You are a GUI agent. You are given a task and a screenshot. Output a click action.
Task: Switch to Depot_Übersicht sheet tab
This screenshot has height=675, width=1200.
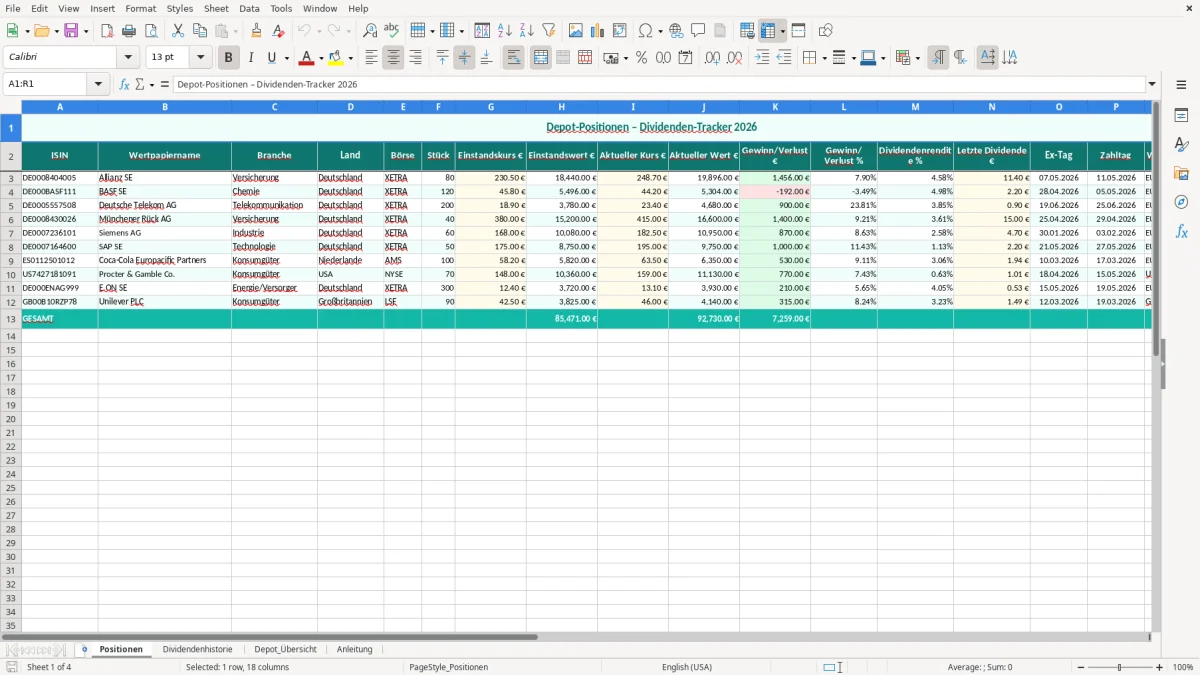[x=285, y=649]
